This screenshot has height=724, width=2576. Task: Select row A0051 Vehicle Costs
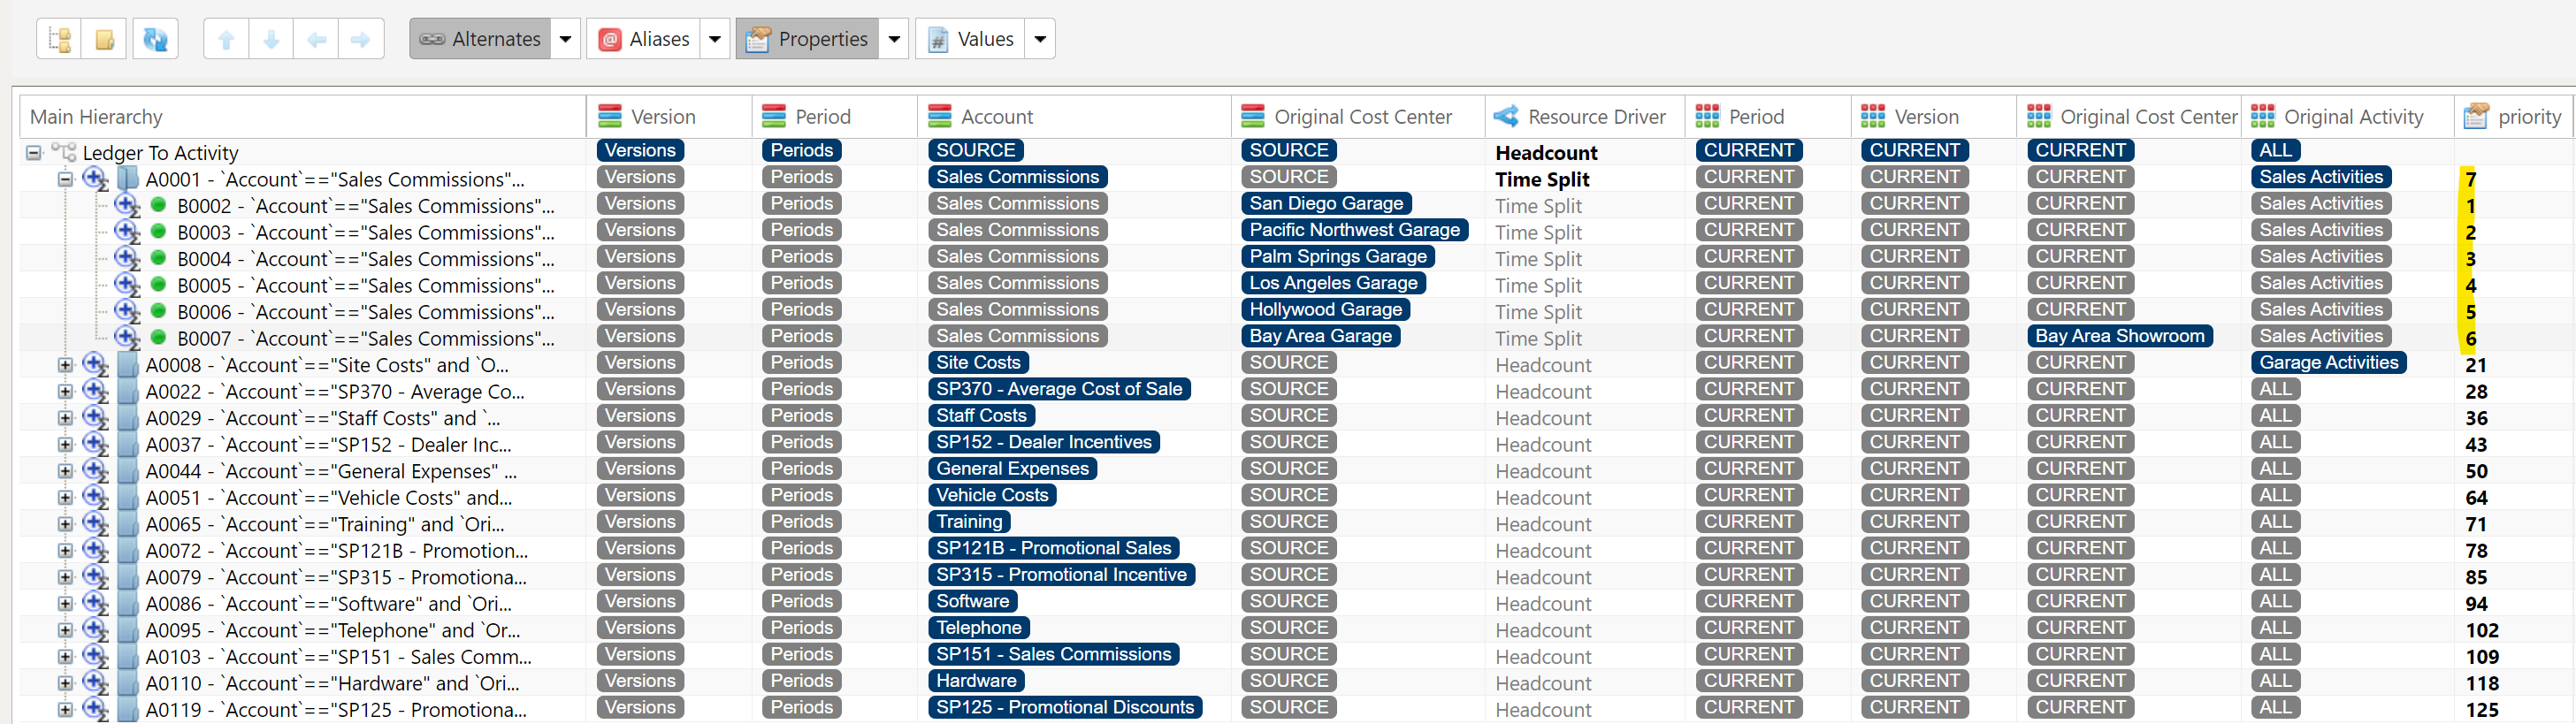(329, 497)
